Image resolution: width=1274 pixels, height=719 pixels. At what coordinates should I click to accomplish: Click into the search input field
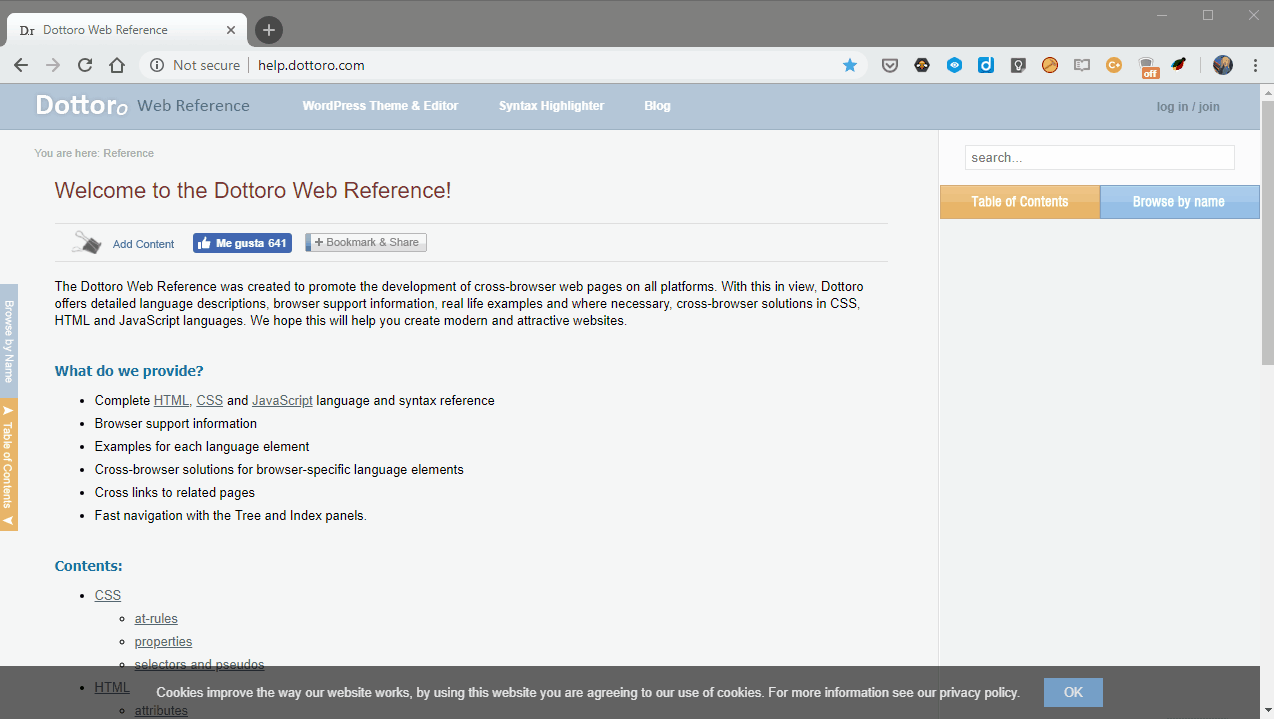coord(1098,158)
